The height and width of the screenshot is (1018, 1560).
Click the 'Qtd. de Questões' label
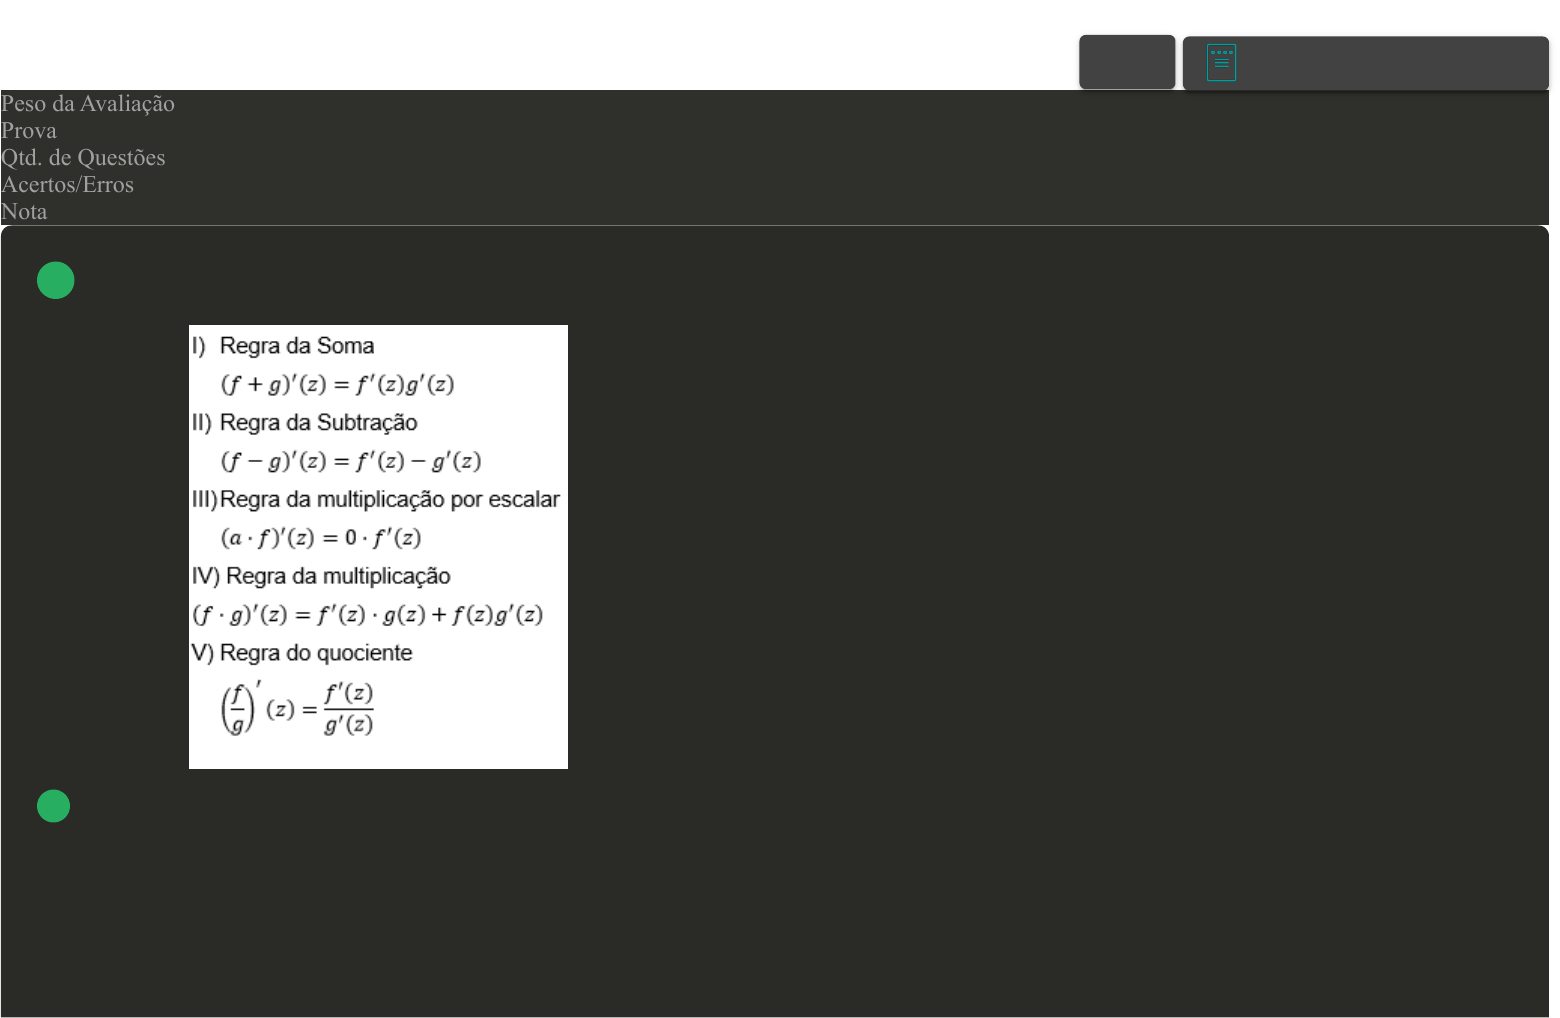tap(83, 158)
